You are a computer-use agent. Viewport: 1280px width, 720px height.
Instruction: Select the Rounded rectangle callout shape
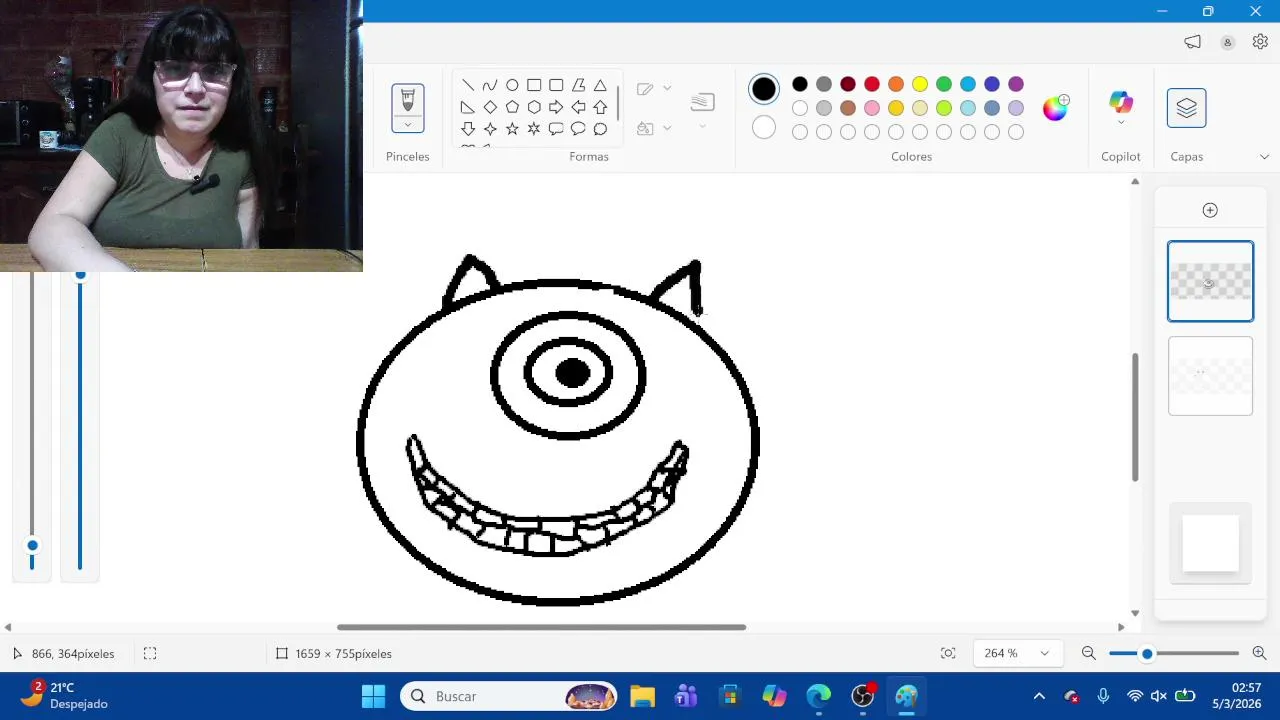(x=556, y=129)
